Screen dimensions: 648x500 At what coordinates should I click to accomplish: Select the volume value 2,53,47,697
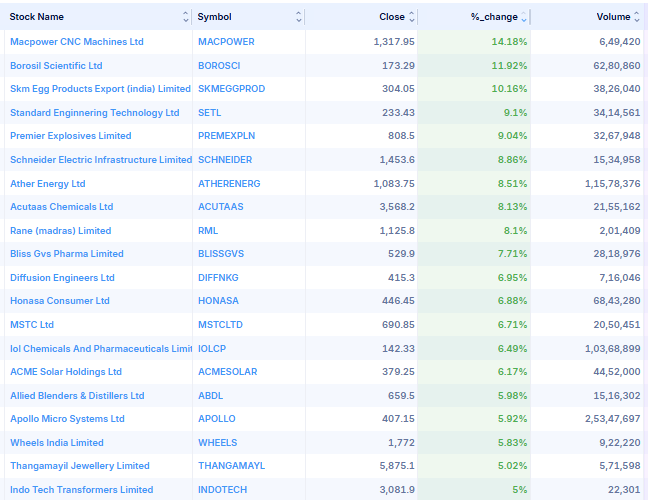click(x=612, y=419)
